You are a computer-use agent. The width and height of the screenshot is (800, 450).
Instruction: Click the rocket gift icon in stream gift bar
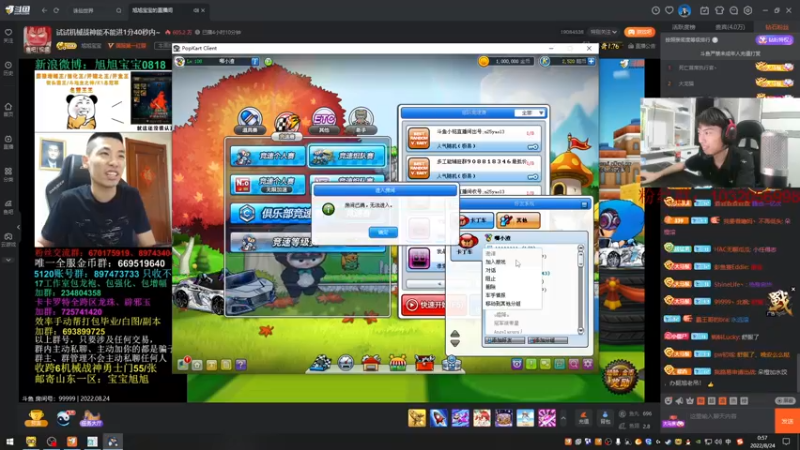point(438,418)
